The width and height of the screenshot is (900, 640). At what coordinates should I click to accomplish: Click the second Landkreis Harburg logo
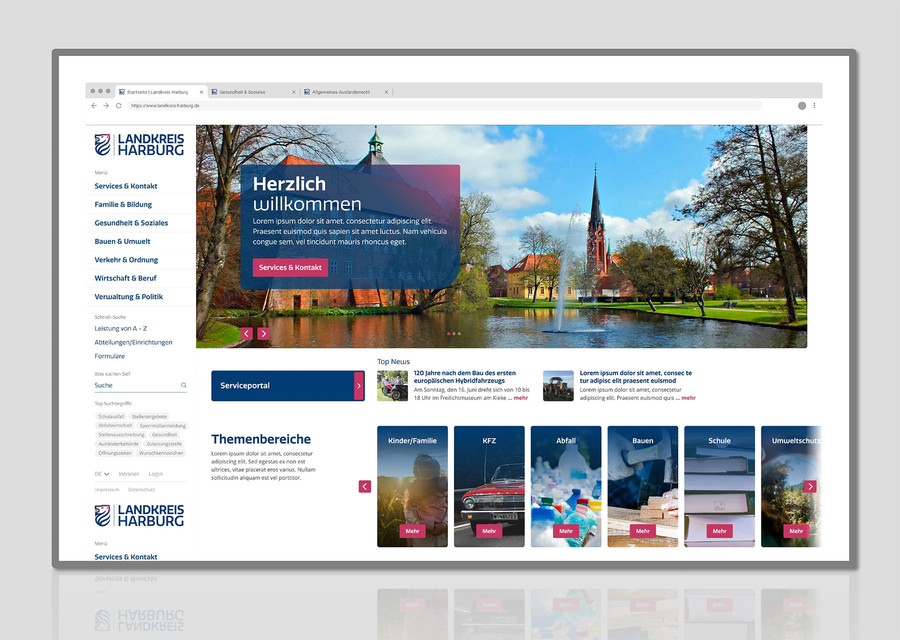(139, 515)
